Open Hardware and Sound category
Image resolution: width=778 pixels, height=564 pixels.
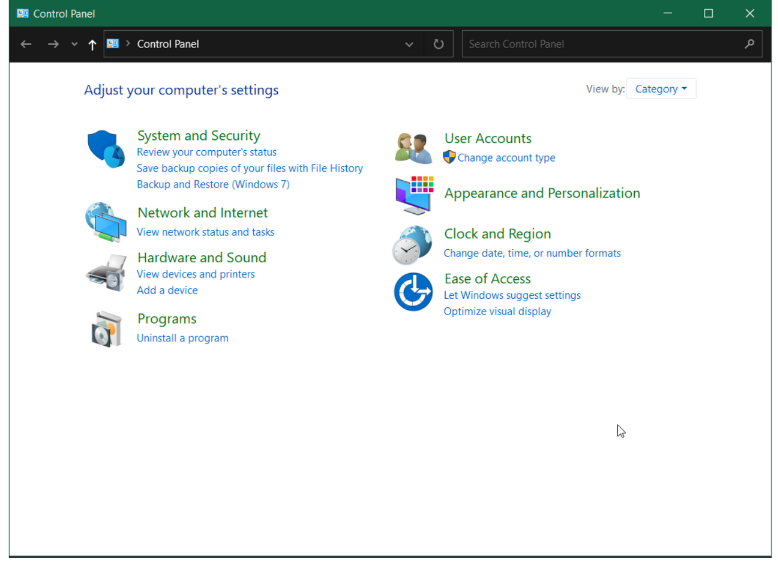tap(202, 257)
